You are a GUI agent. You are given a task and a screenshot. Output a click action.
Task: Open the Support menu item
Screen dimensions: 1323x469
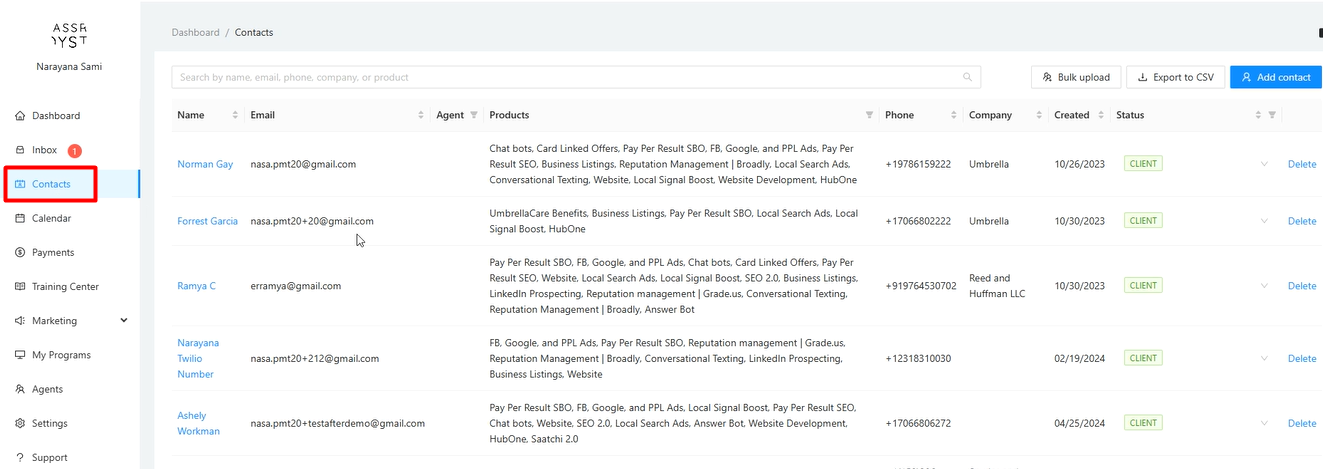49,458
